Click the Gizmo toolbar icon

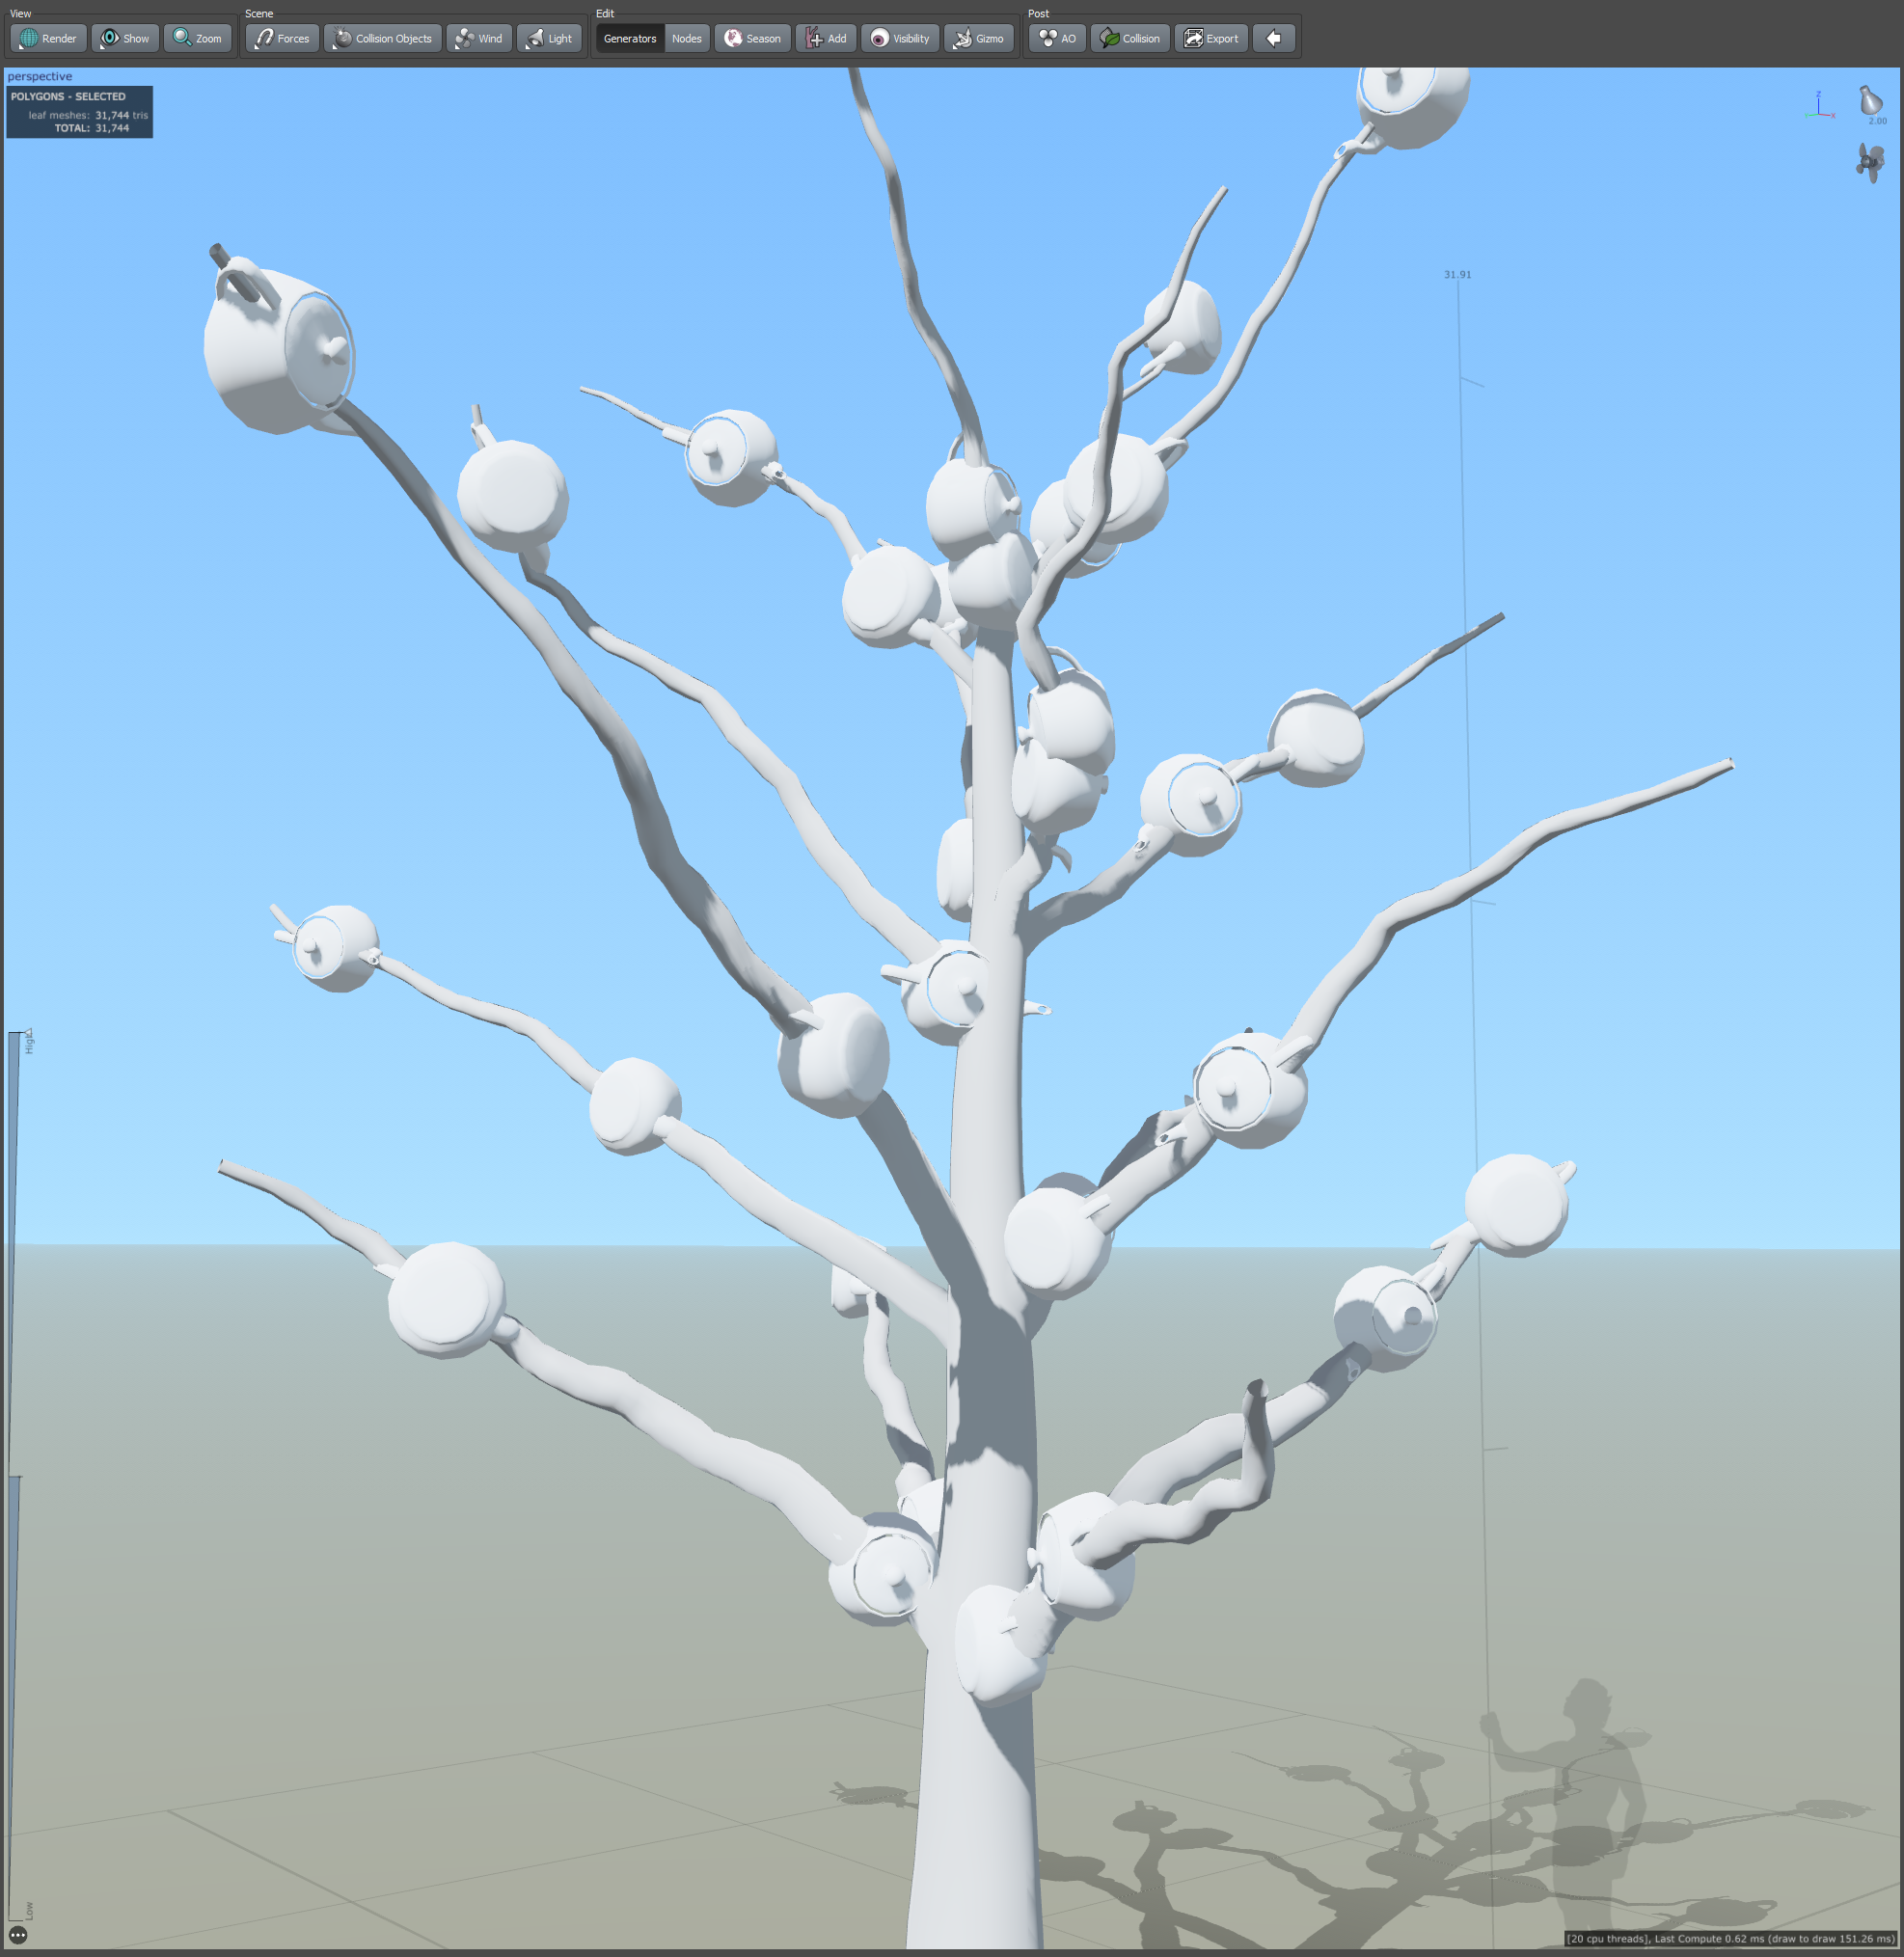tap(978, 38)
